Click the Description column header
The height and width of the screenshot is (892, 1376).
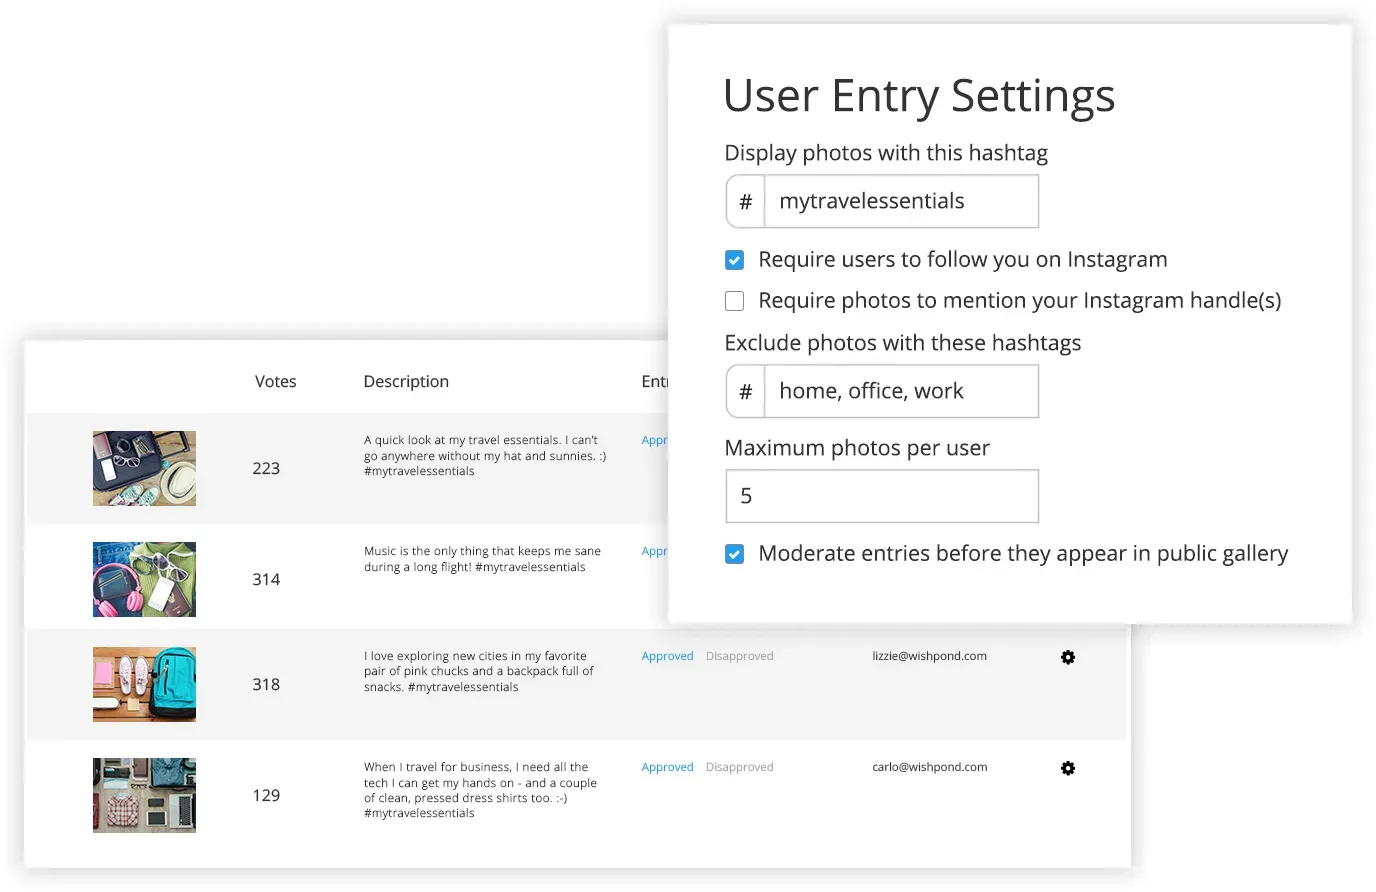[x=406, y=382]
